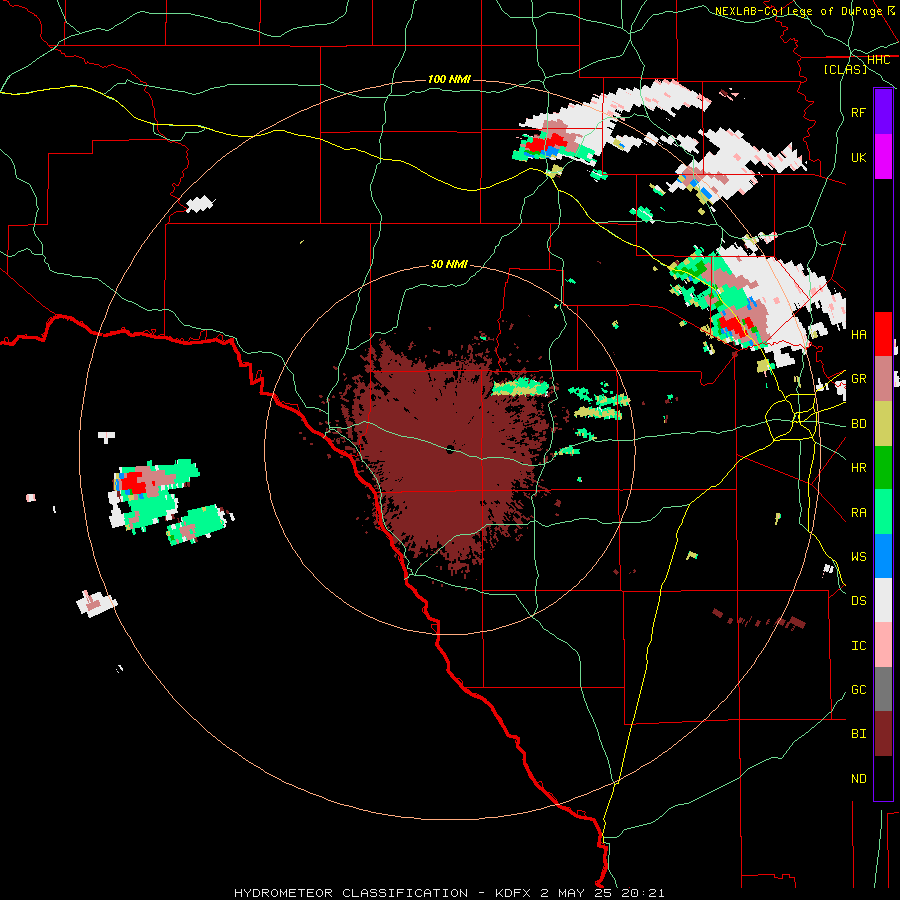Screen dimensions: 900x900
Task: Click the HA legend label
Action: click(x=858, y=334)
